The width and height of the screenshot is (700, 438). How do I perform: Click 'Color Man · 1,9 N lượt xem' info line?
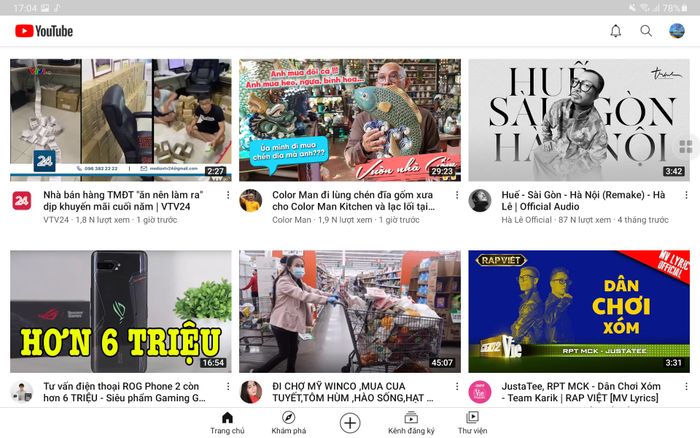tap(346, 220)
